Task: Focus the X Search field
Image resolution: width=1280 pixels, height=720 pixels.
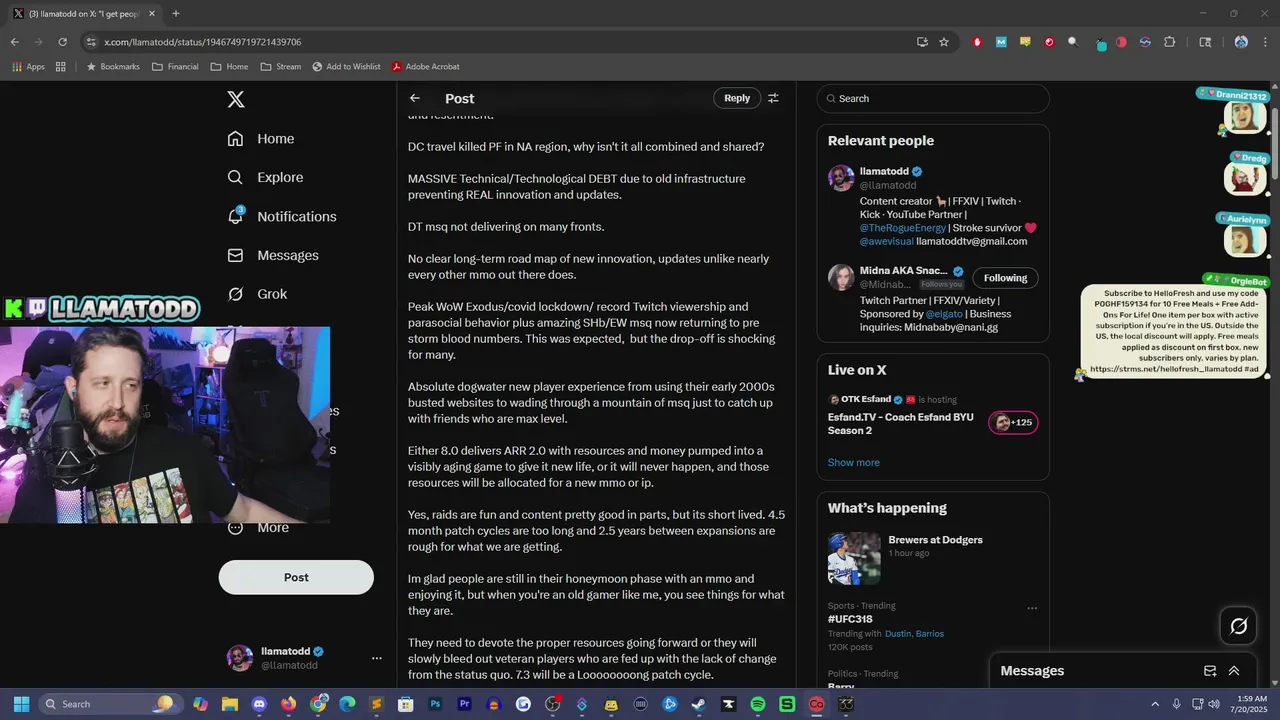Action: pos(933,98)
